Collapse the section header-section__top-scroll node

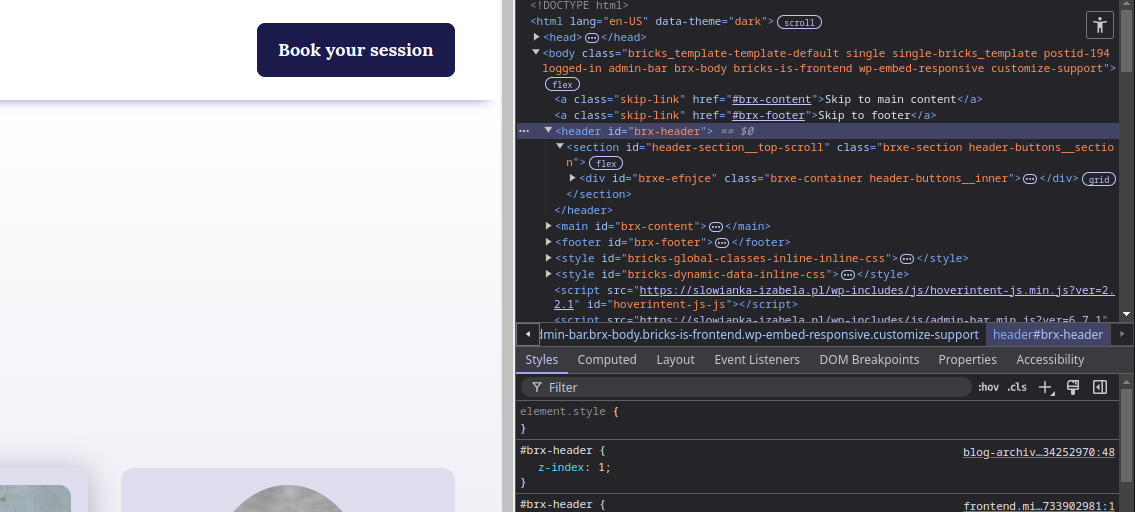pyautogui.click(x=560, y=146)
